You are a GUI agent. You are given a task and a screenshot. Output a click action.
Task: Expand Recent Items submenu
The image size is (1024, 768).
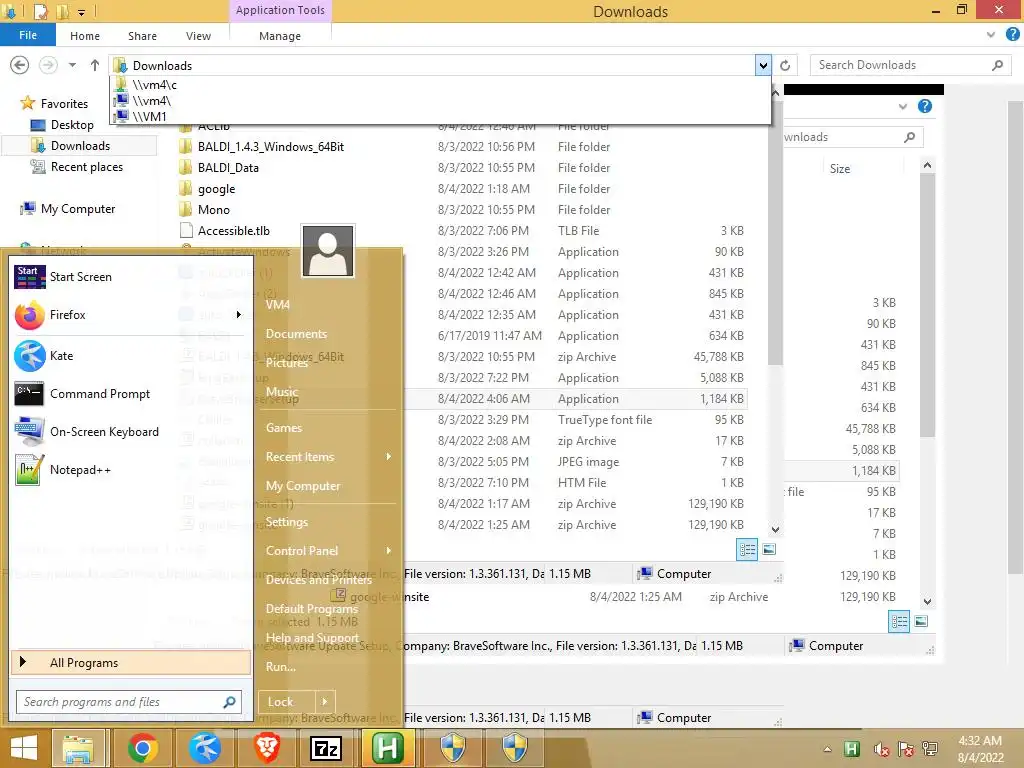click(x=389, y=456)
